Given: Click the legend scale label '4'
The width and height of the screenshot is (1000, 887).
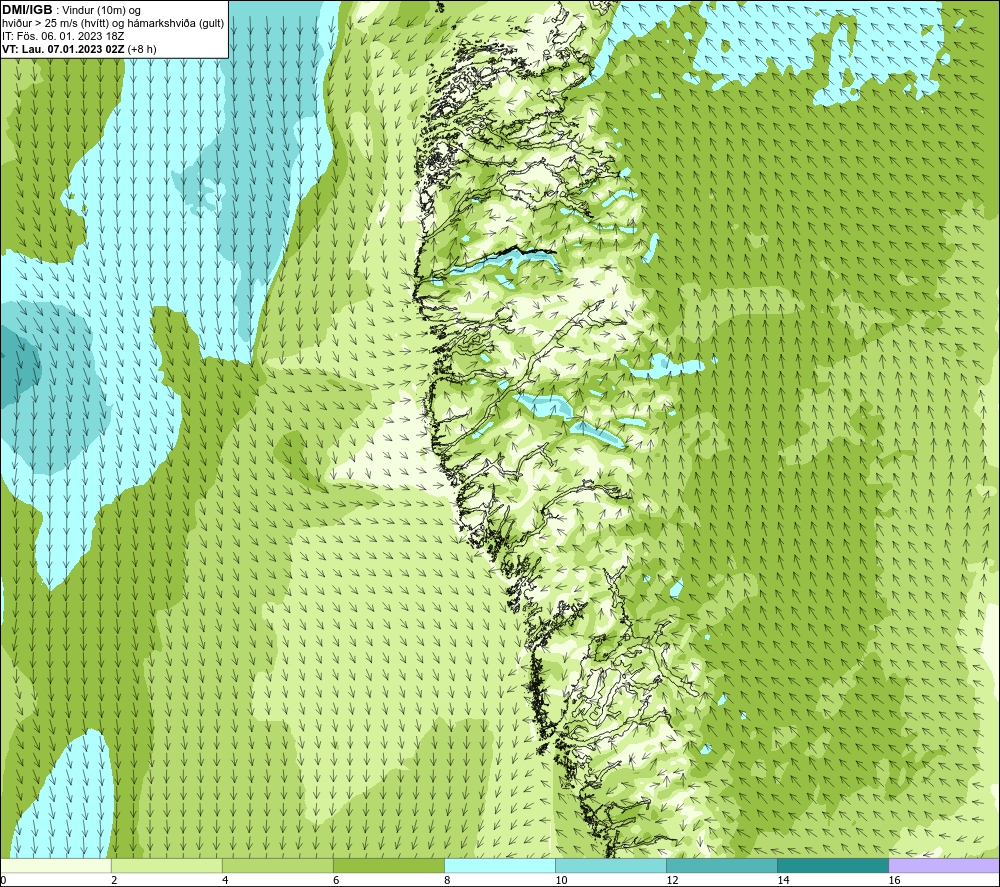Looking at the screenshot, I should click(x=225, y=880).
